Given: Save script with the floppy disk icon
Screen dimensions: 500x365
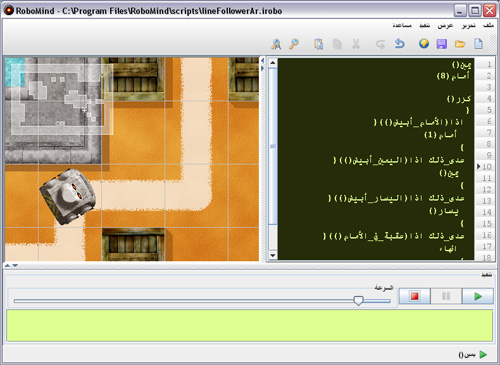Looking at the screenshot, I should 442,44.
